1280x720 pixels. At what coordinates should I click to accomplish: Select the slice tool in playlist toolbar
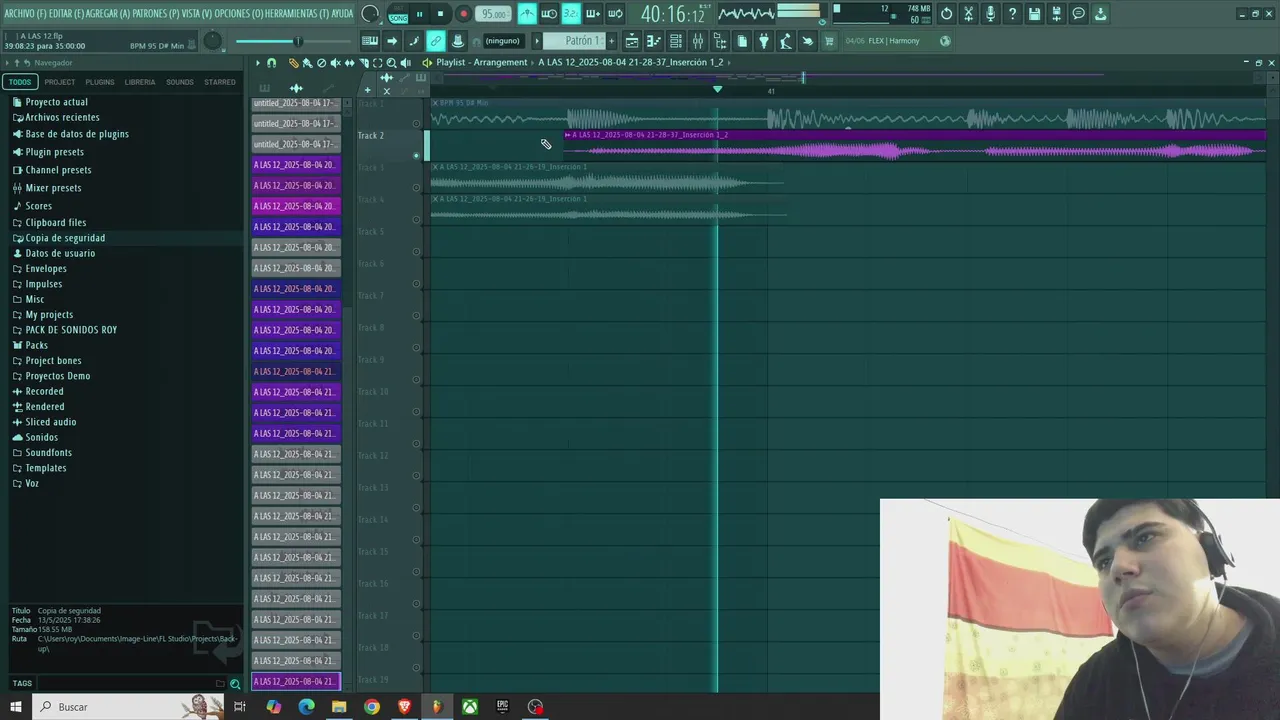364,62
